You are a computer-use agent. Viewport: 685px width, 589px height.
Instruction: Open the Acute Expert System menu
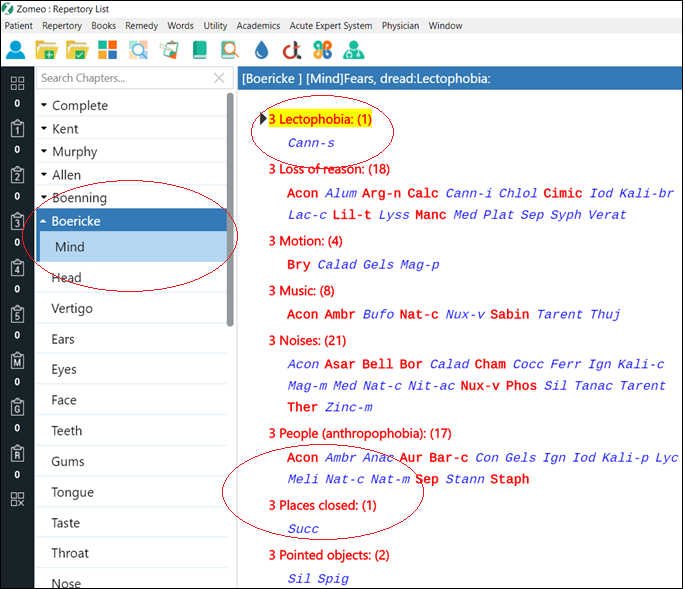coord(330,25)
